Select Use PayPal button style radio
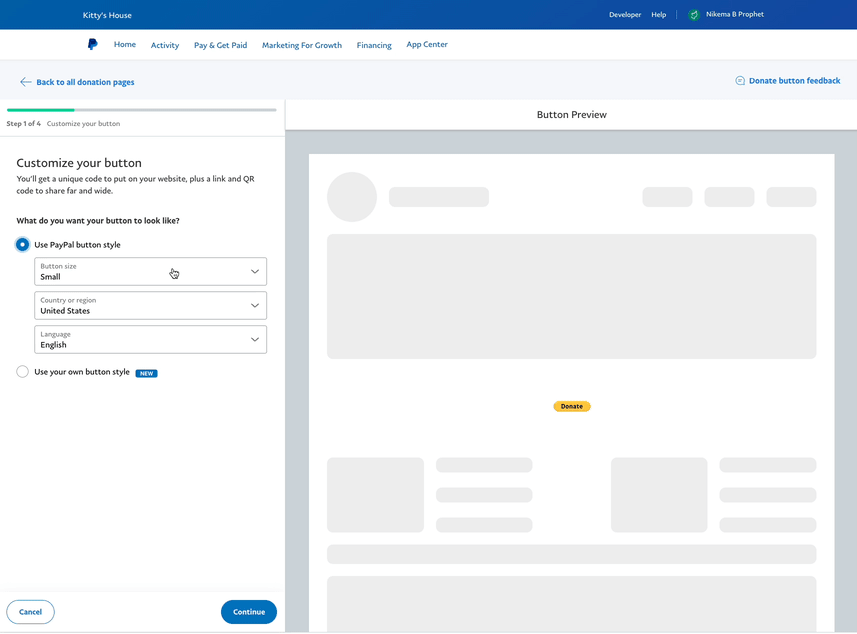857x634 pixels. click(22, 244)
